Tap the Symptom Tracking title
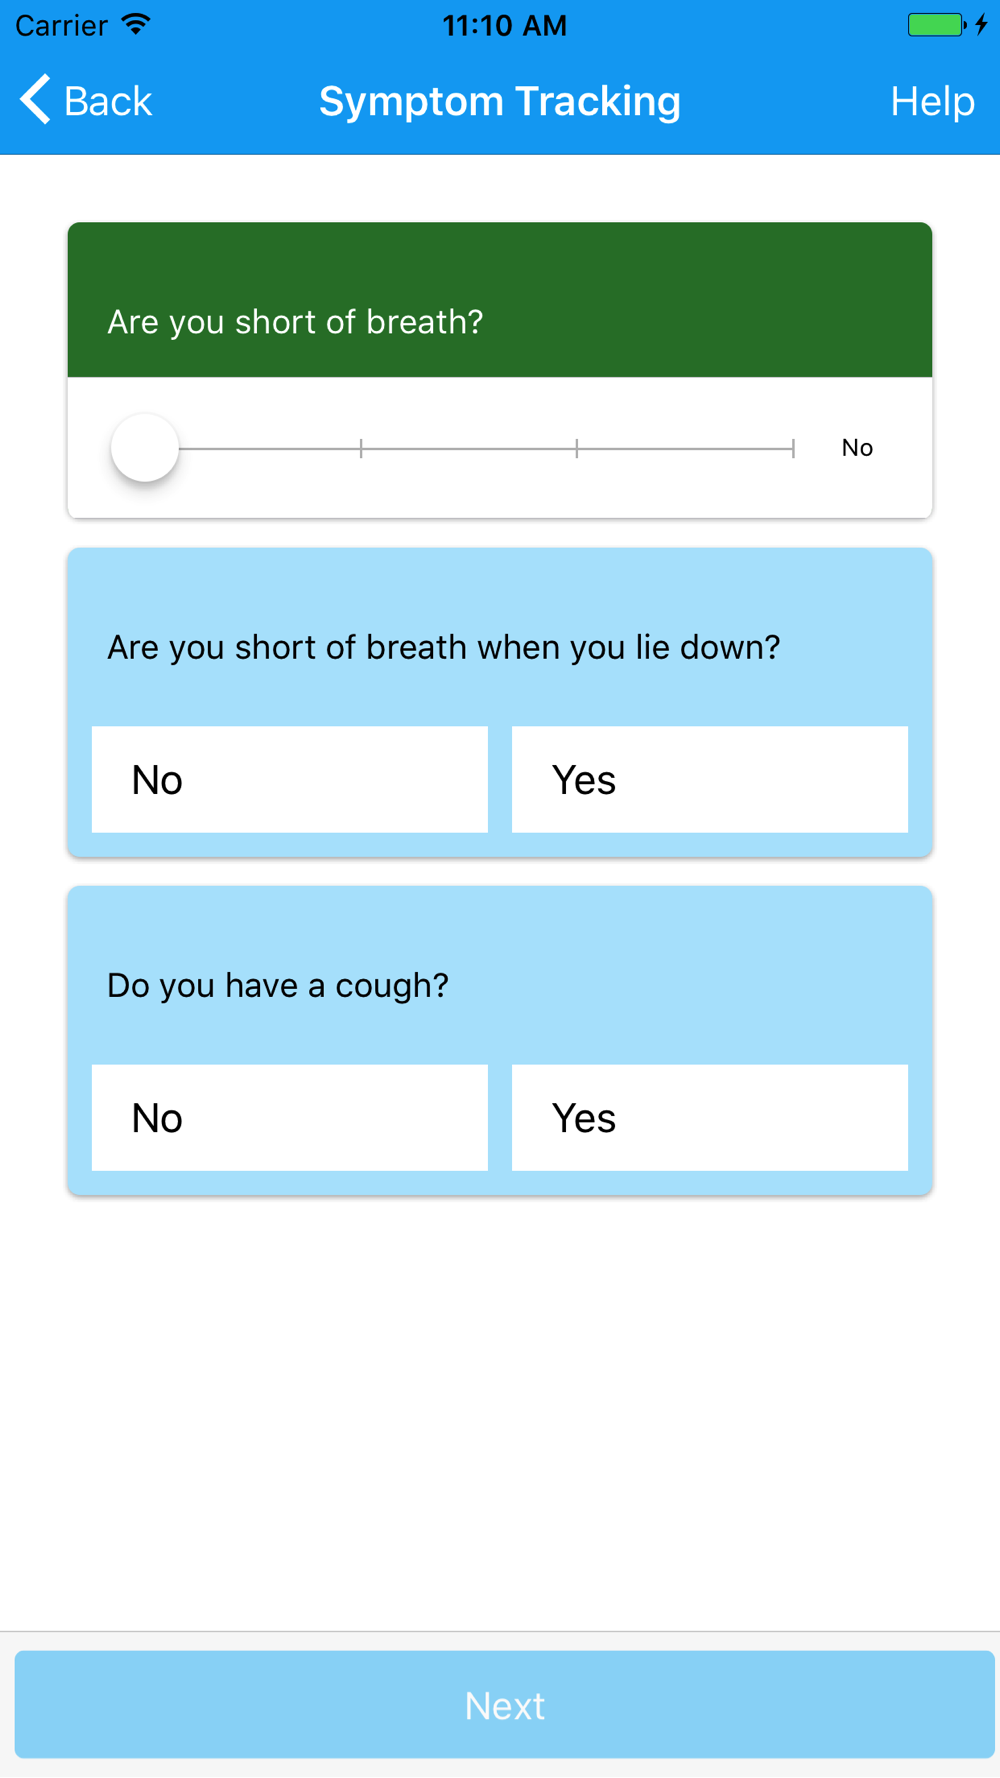The image size is (1000, 1778). coord(500,101)
